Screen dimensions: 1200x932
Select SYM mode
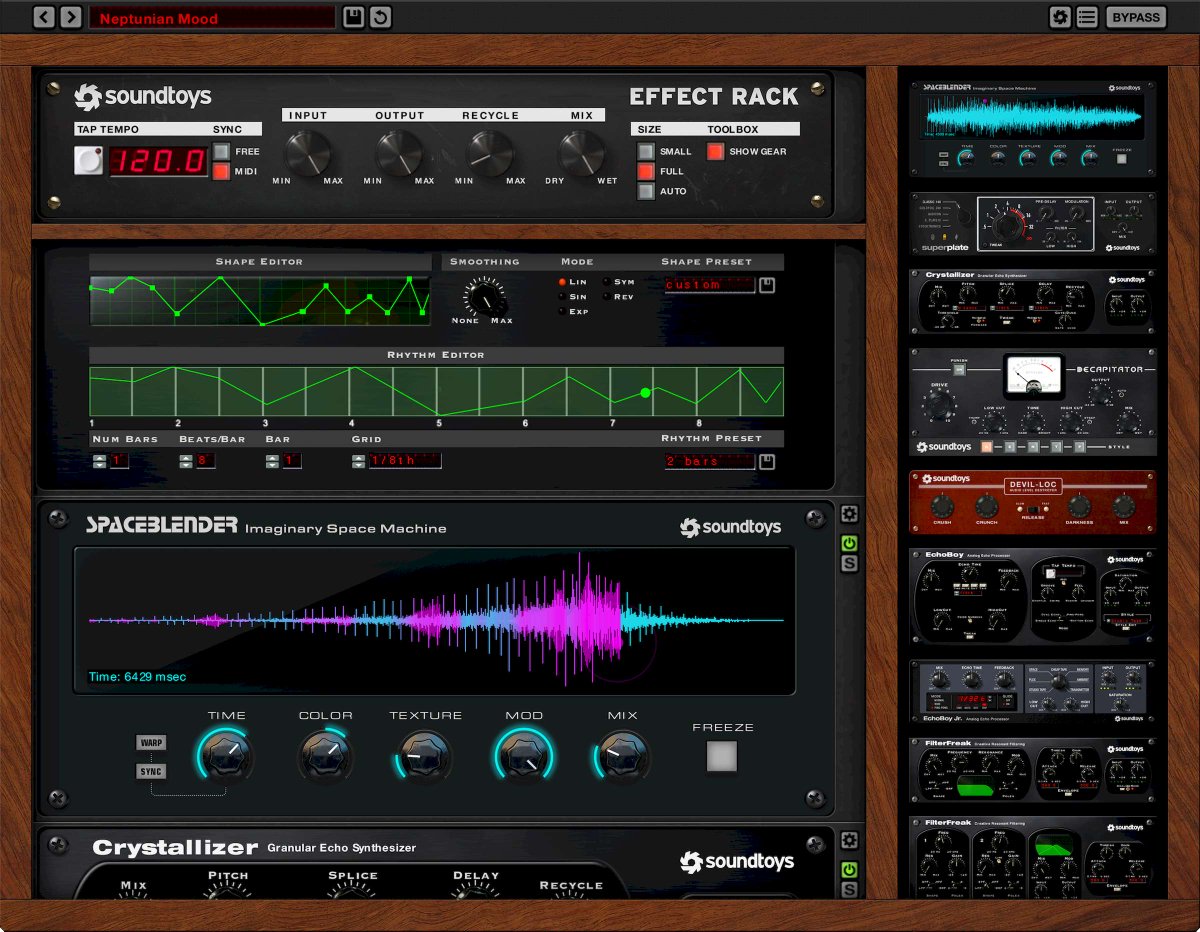(607, 283)
